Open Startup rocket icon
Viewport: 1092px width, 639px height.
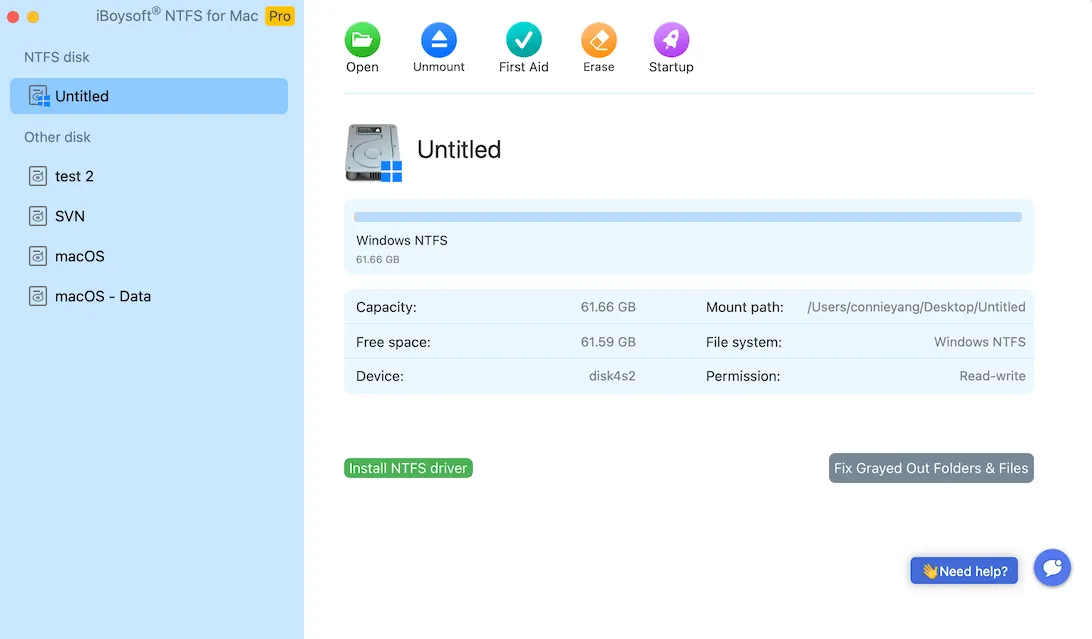coord(670,41)
